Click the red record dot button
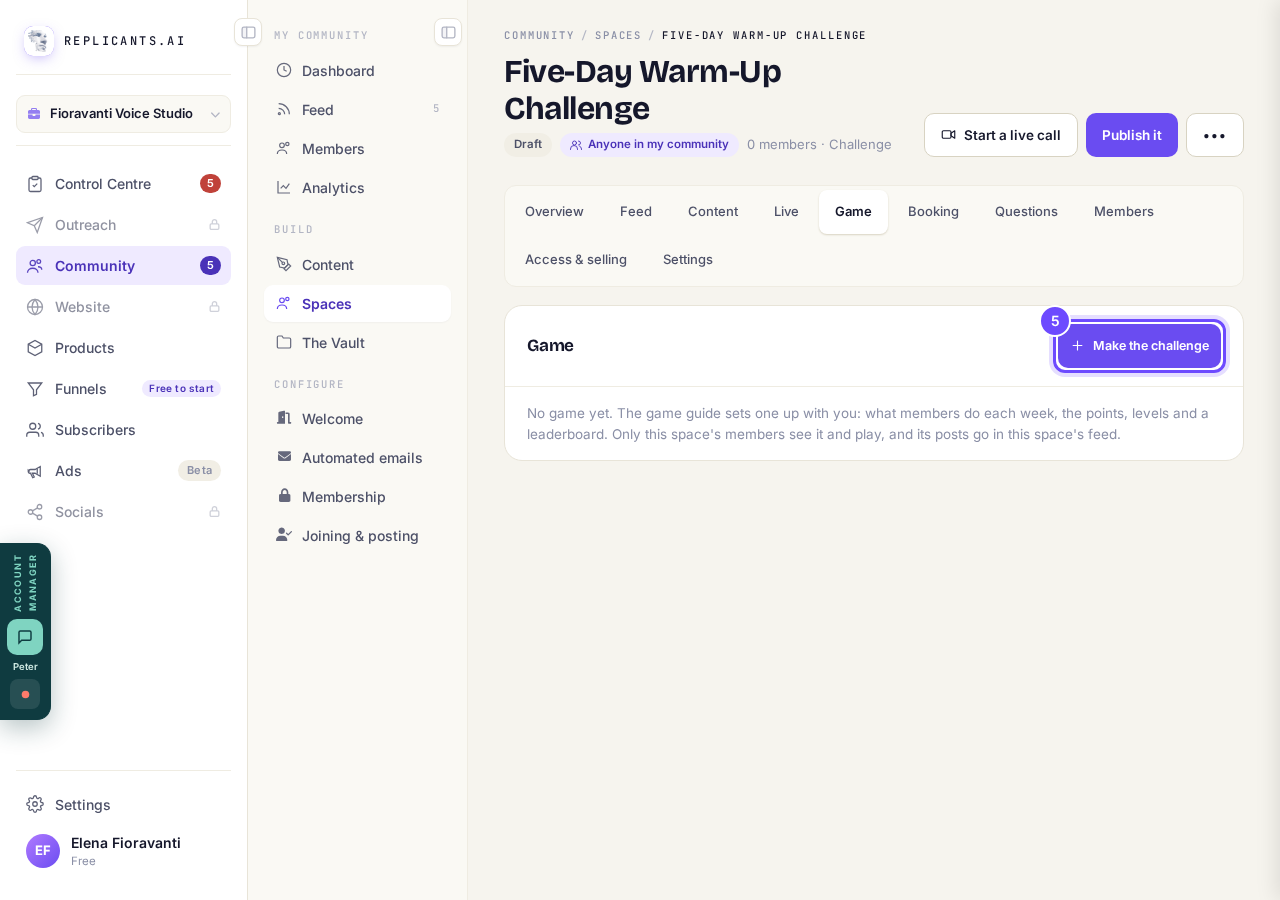Screen dimensions: 1280x900 click(25, 694)
